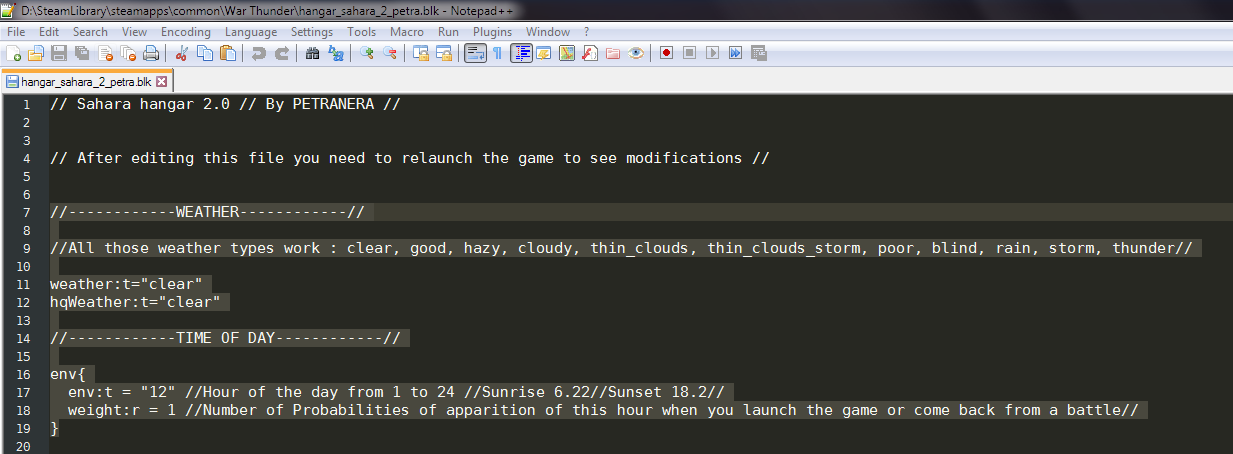Undo the last edit via toolbar arrow
Image resolution: width=1233 pixels, height=454 pixels.
coord(259,53)
